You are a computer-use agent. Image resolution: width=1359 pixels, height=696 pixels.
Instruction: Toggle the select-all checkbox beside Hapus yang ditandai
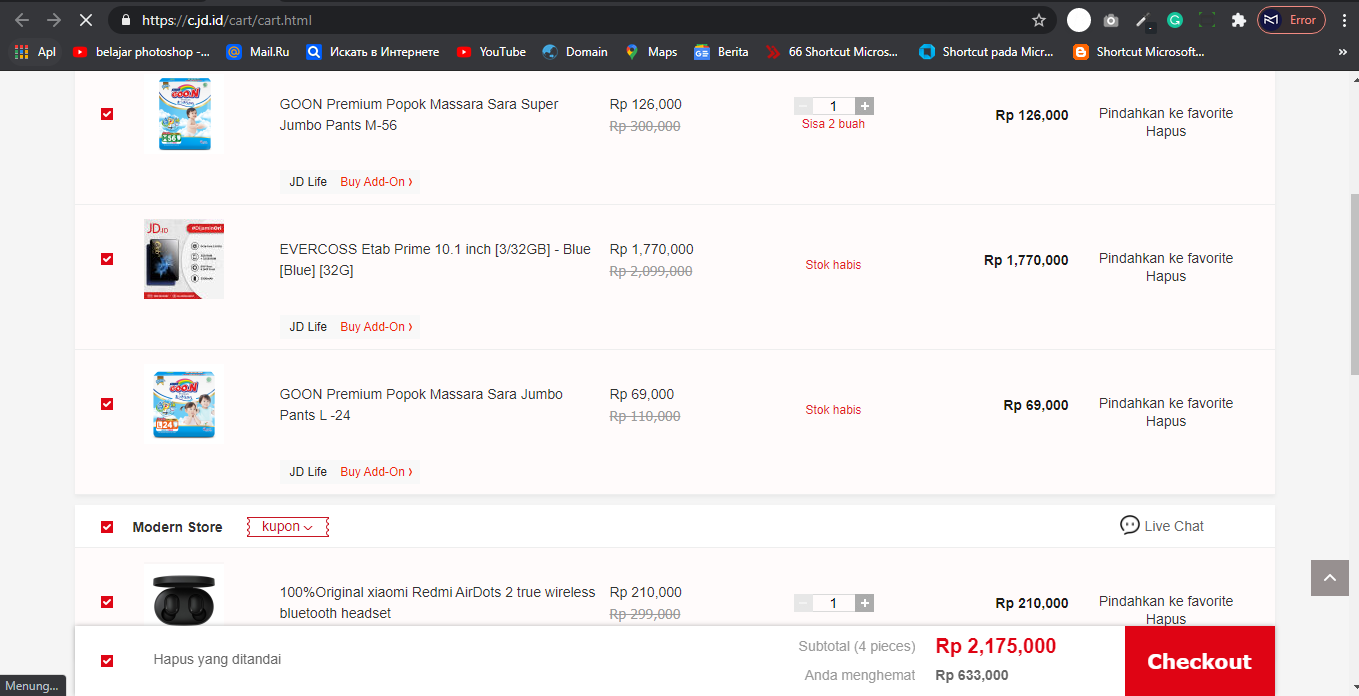pos(107,661)
